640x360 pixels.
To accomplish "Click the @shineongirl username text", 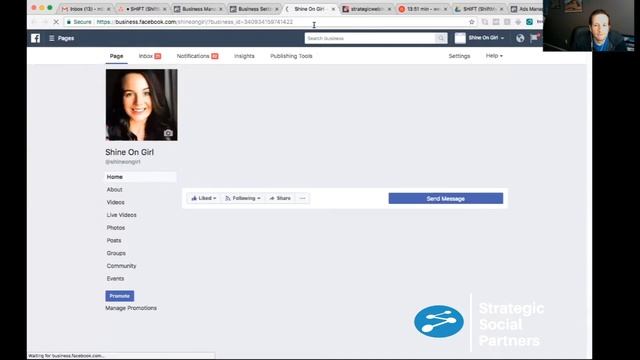I will pyautogui.click(x=123, y=162).
